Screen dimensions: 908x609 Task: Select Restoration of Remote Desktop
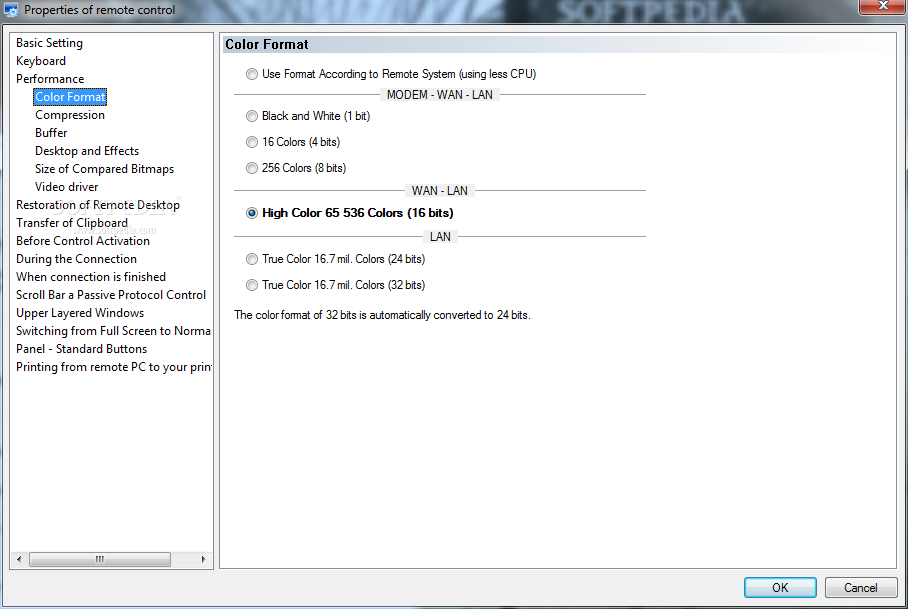click(98, 204)
